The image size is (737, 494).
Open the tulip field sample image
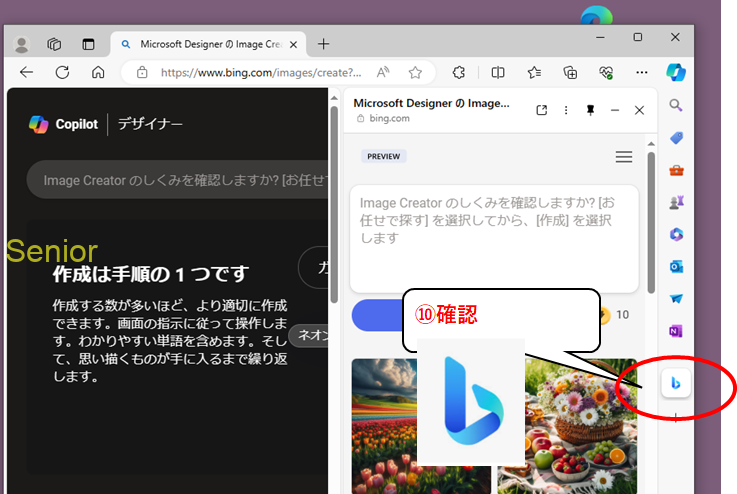point(384,426)
